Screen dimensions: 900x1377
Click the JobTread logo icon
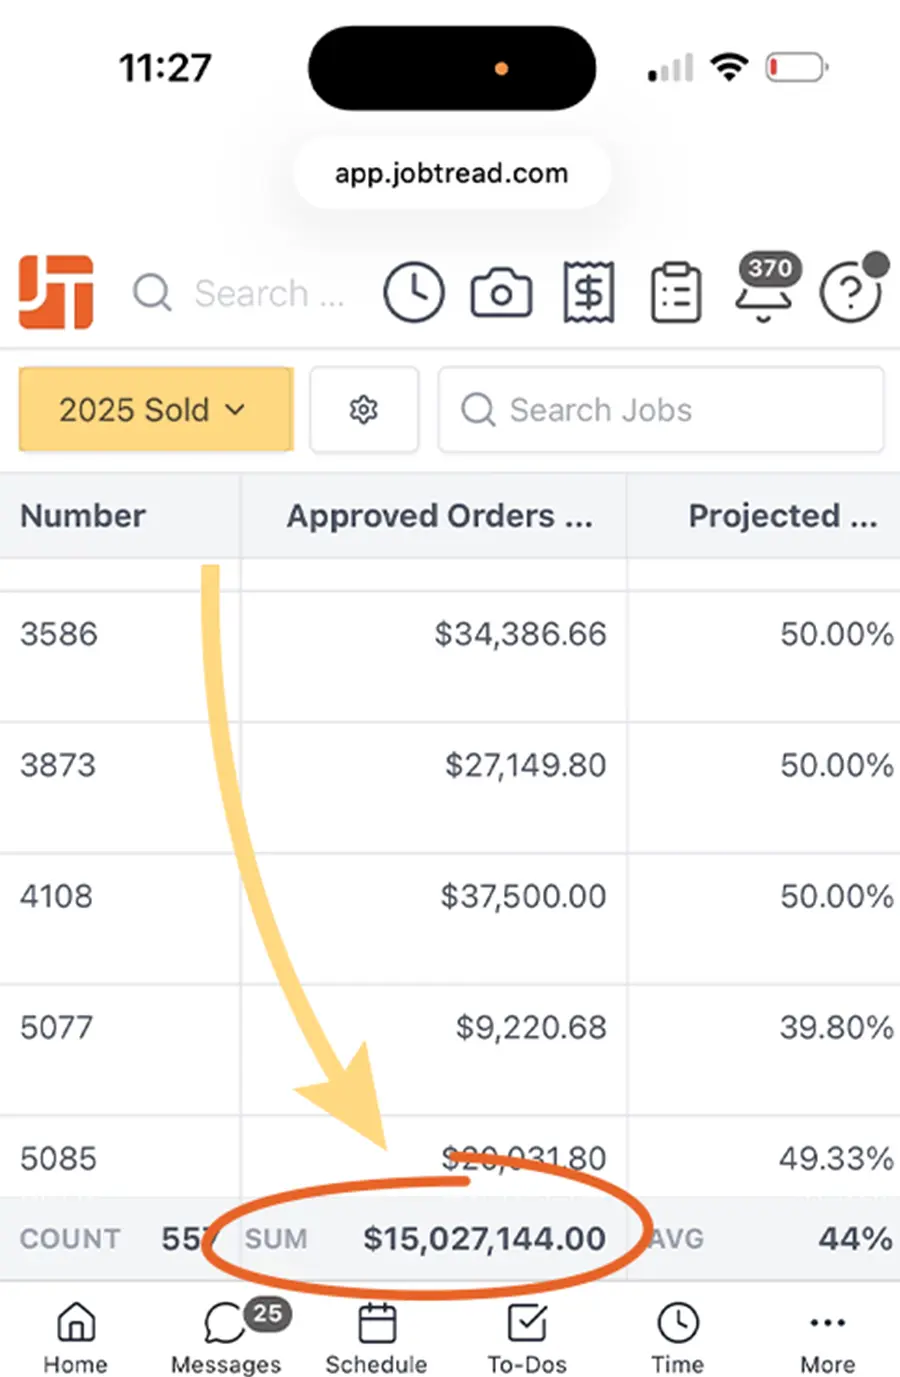[x=56, y=292]
